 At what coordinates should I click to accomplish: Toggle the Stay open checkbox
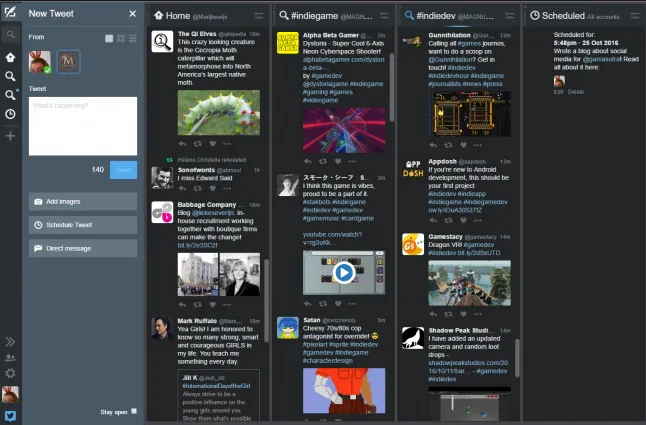[134, 411]
